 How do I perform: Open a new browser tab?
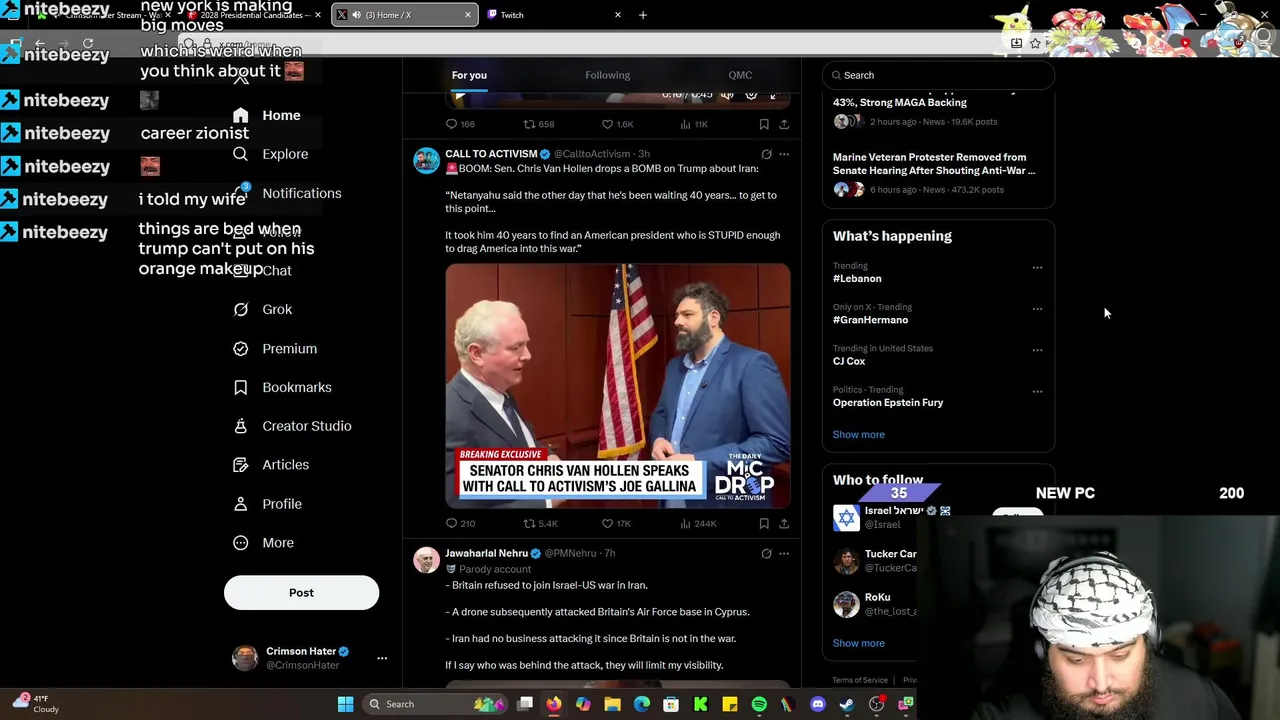point(643,15)
